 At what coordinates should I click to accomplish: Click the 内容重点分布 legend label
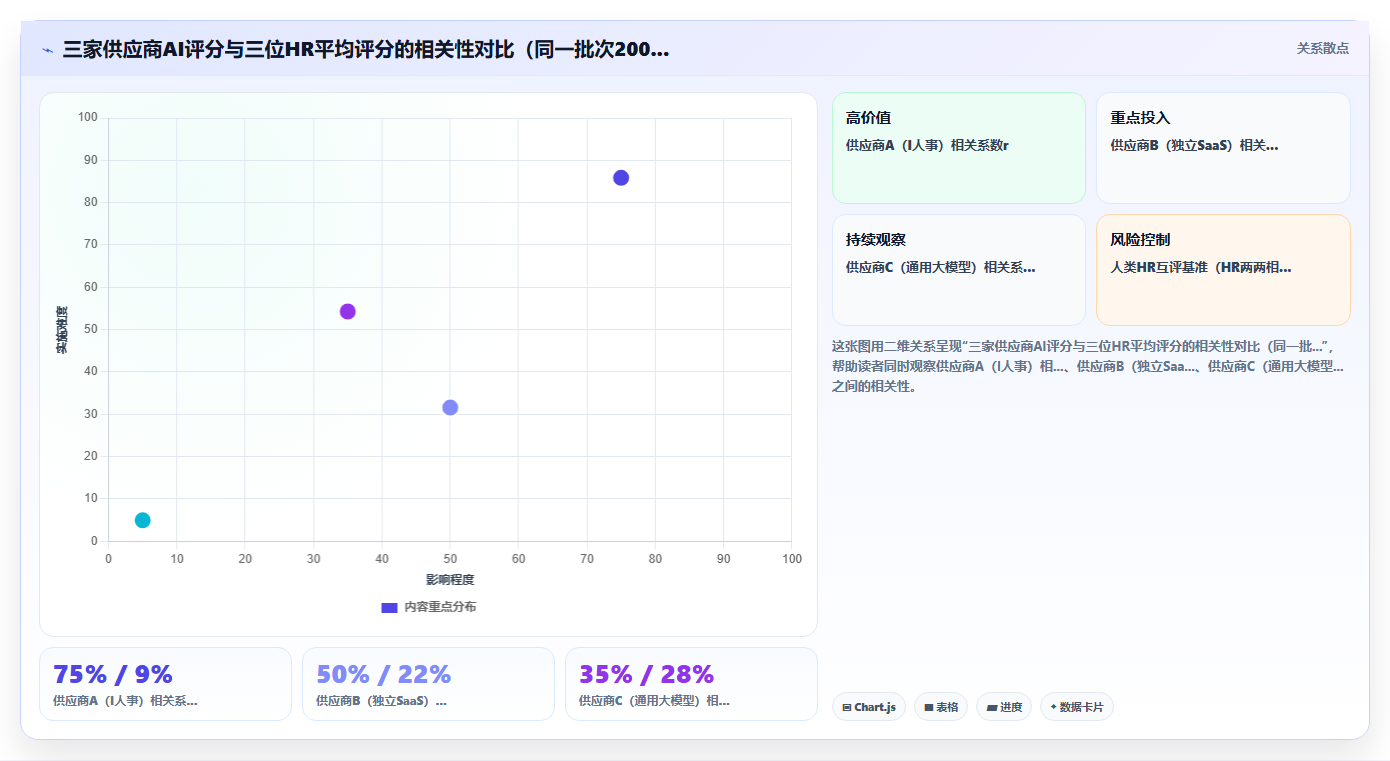click(x=440, y=607)
